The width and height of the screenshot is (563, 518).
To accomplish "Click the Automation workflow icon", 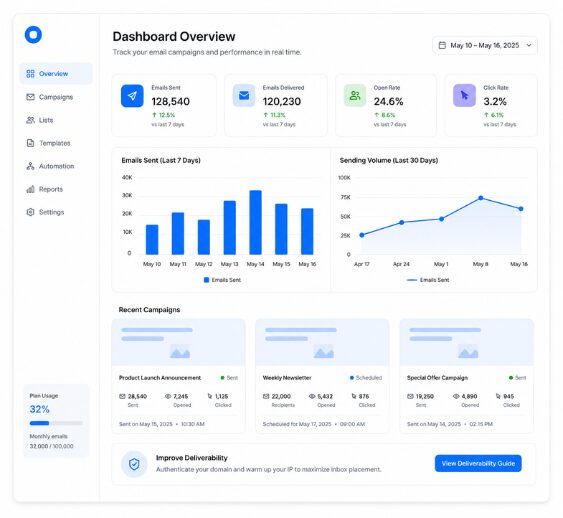I will [31, 166].
